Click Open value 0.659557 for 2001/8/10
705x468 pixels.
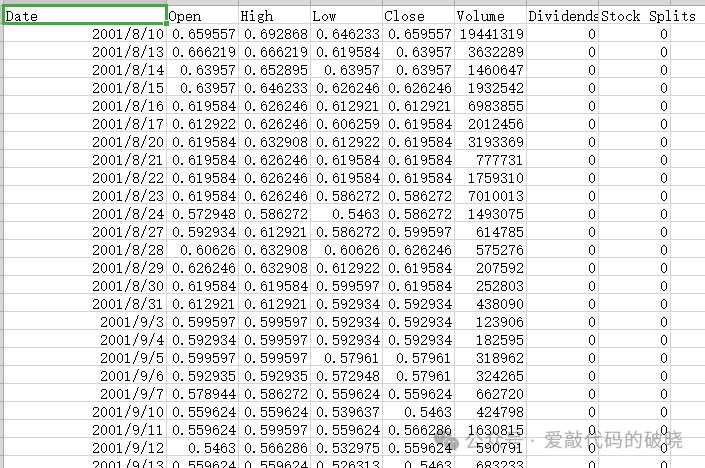pyautogui.click(x=203, y=34)
